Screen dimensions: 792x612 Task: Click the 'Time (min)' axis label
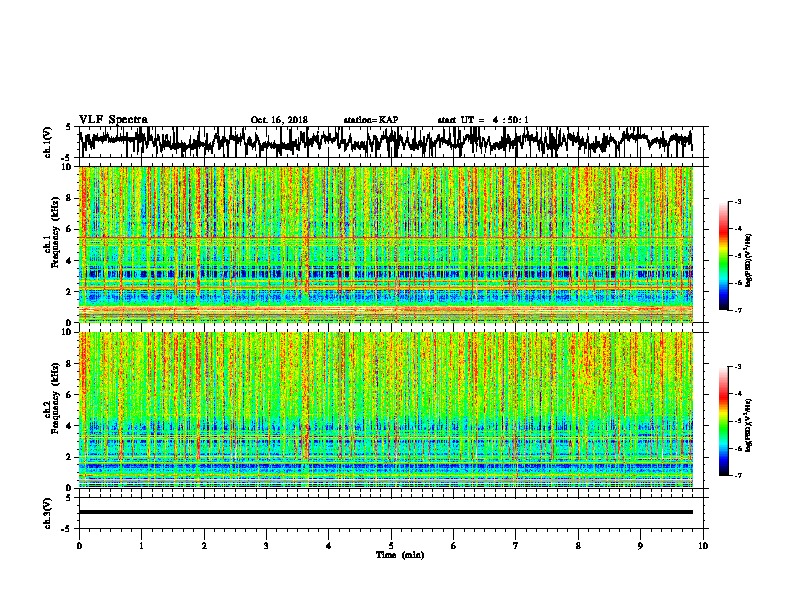[x=400, y=555]
